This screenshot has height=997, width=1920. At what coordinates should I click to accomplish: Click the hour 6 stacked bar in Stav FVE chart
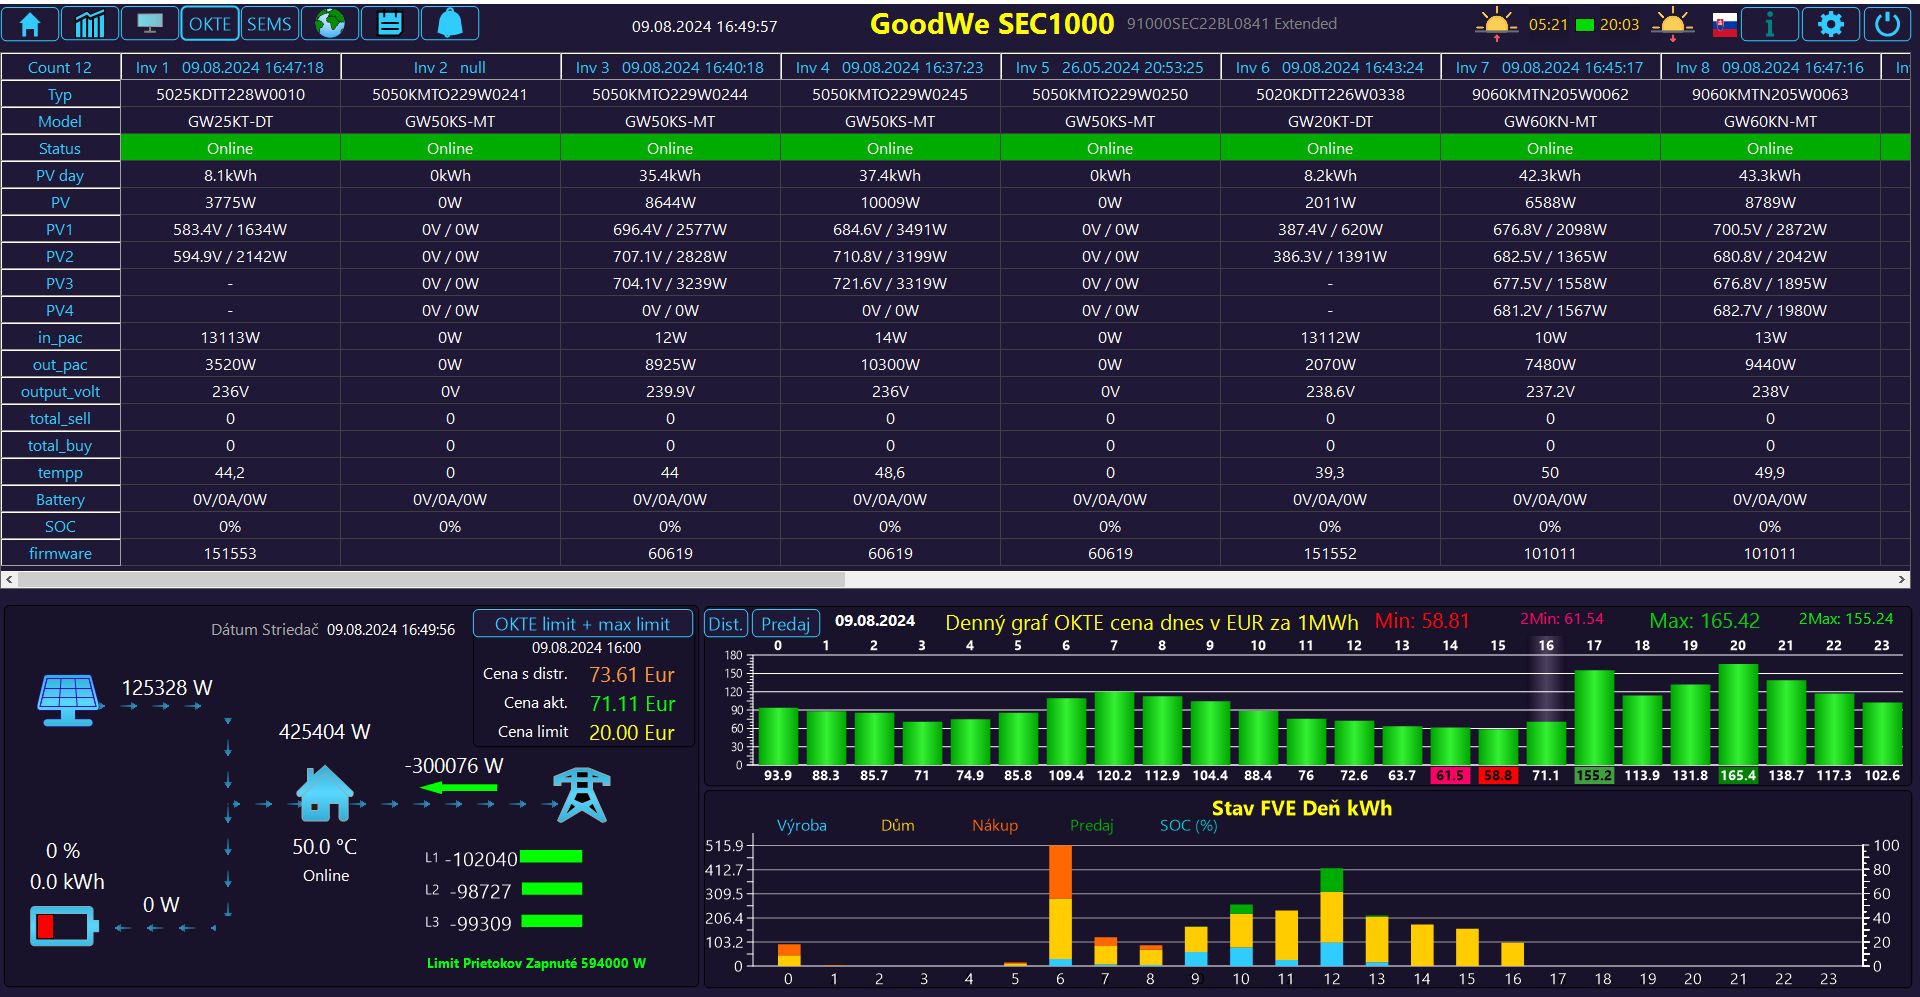pos(1060,905)
